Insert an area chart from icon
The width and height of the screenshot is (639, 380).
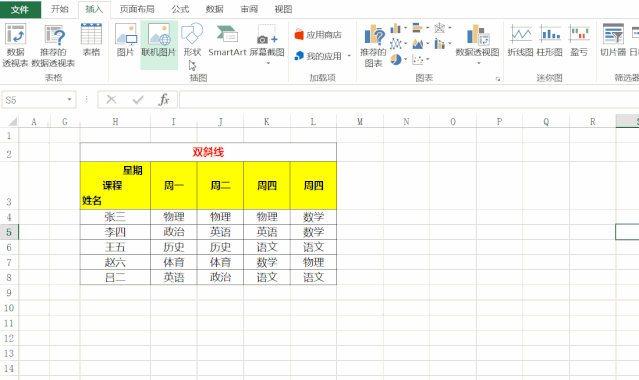417,43
